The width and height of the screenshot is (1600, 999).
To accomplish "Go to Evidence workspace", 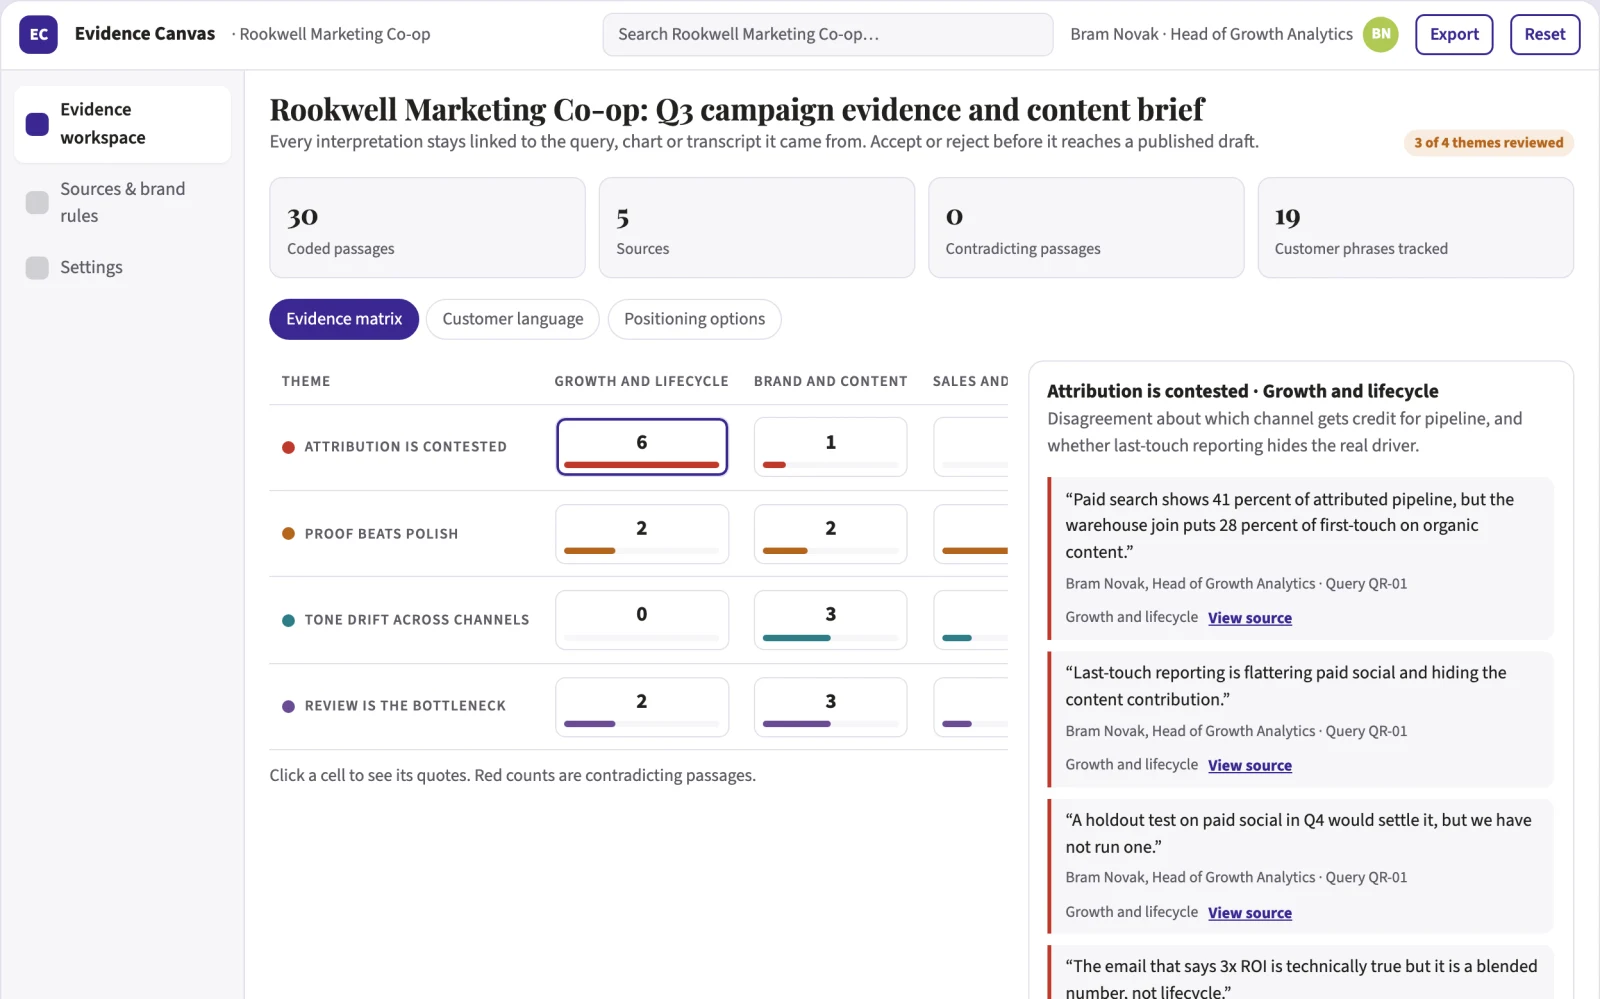I will 123,124.
